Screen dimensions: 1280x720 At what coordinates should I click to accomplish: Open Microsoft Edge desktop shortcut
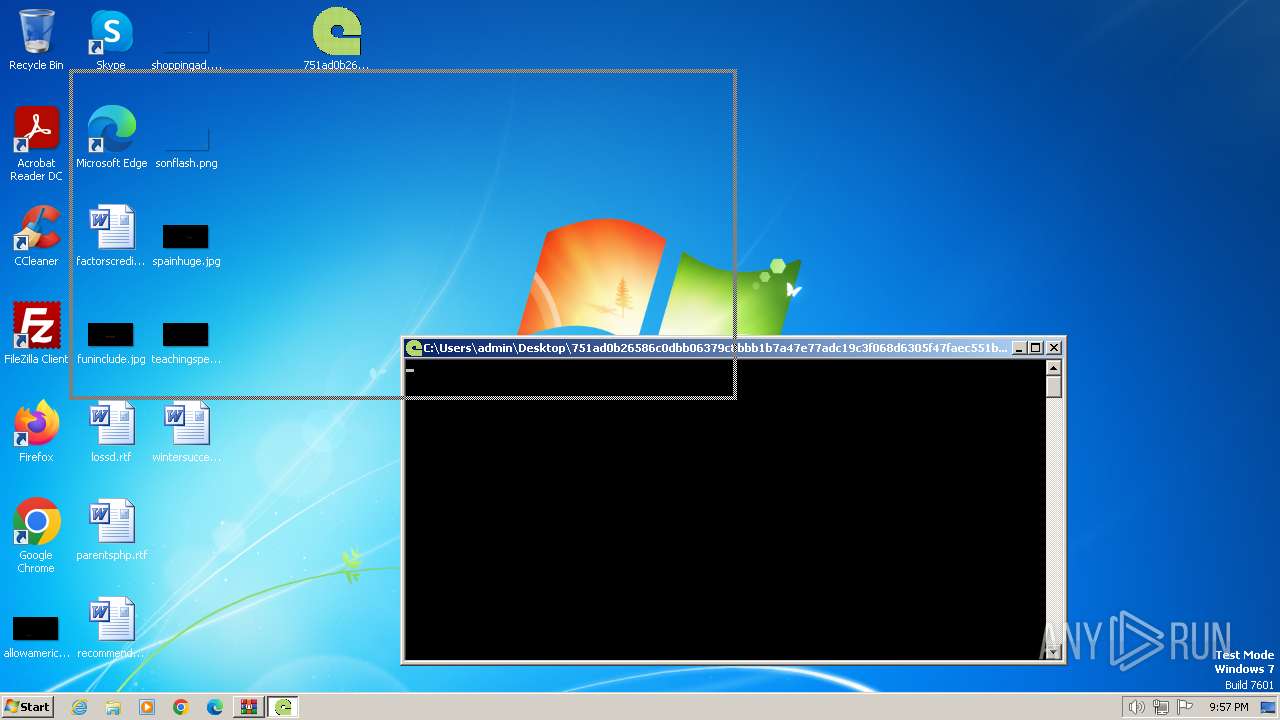click(111, 138)
